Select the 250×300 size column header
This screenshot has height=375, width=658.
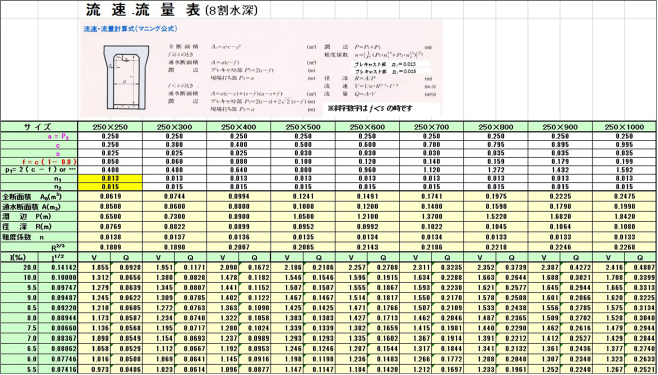tap(175, 127)
